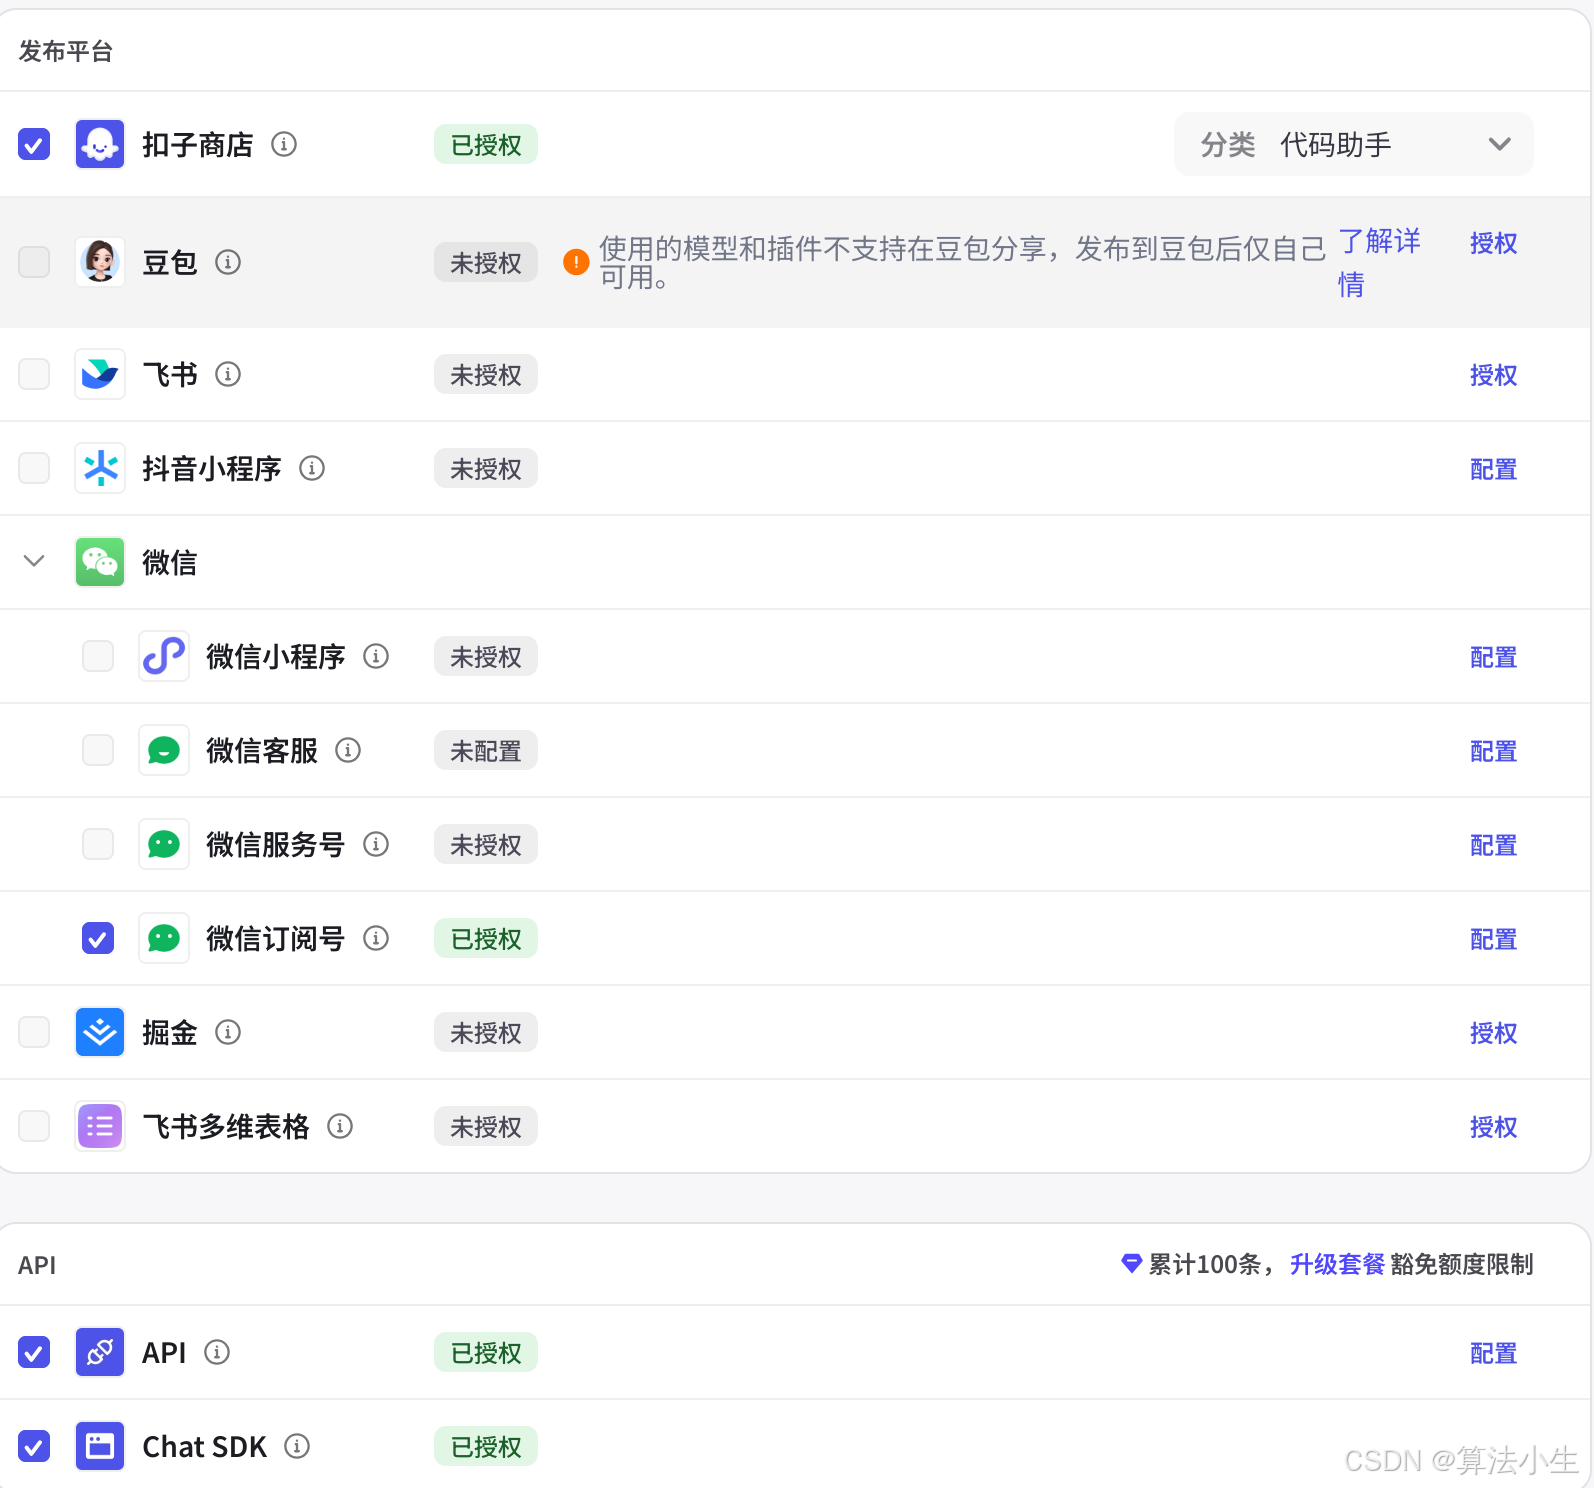
Task: Click 授权 link for 豆包
Action: click(x=1493, y=243)
